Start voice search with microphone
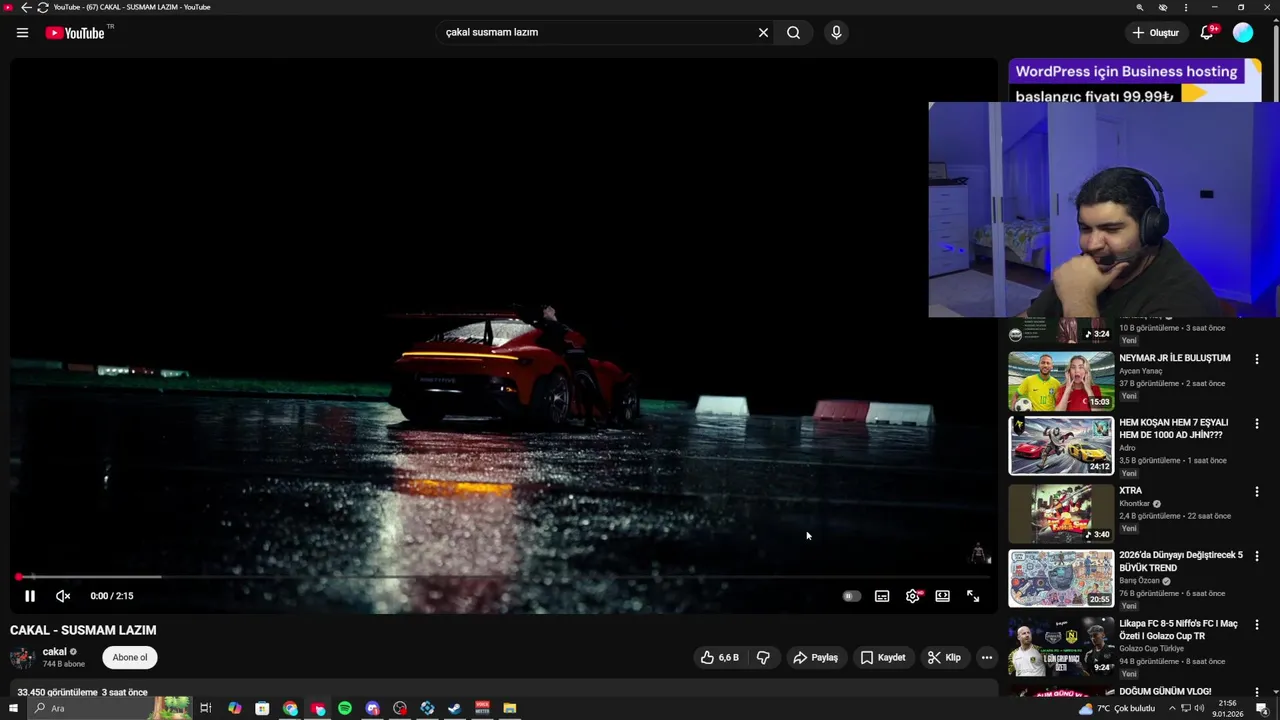Viewport: 1280px width, 720px height. pyautogui.click(x=836, y=33)
